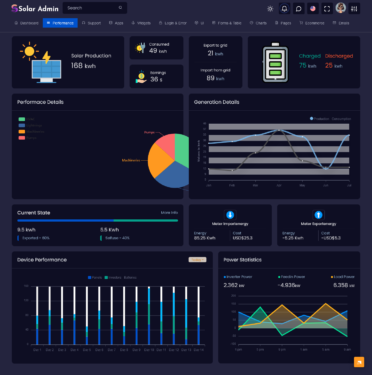Open the UI menu
The height and width of the screenshot is (375, 372).
(x=199, y=23)
